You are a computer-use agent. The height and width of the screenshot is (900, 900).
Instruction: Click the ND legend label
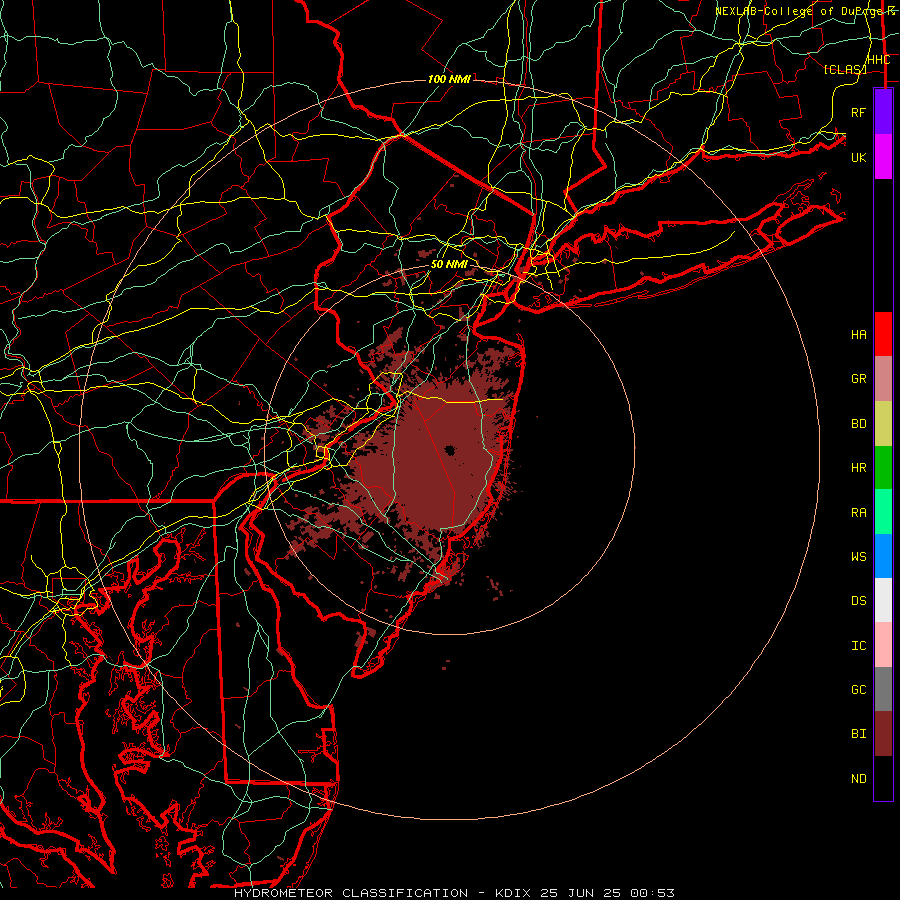tap(859, 779)
